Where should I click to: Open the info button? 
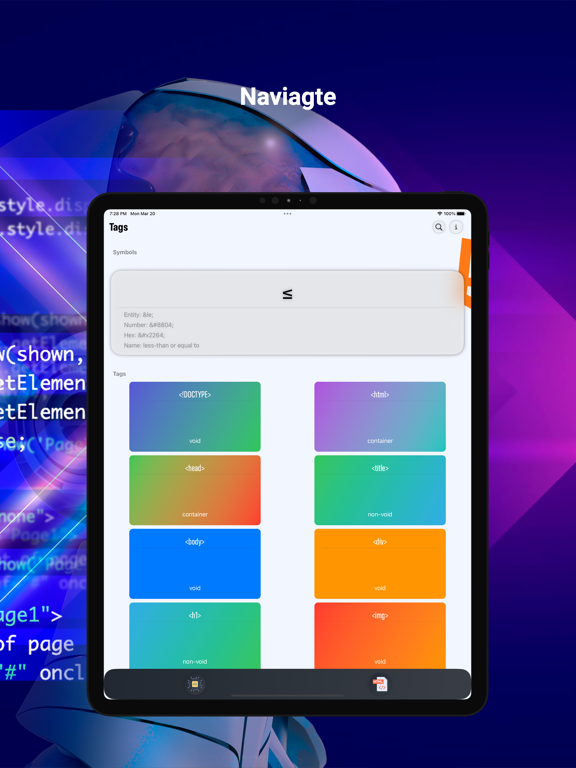pyautogui.click(x=456, y=227)
